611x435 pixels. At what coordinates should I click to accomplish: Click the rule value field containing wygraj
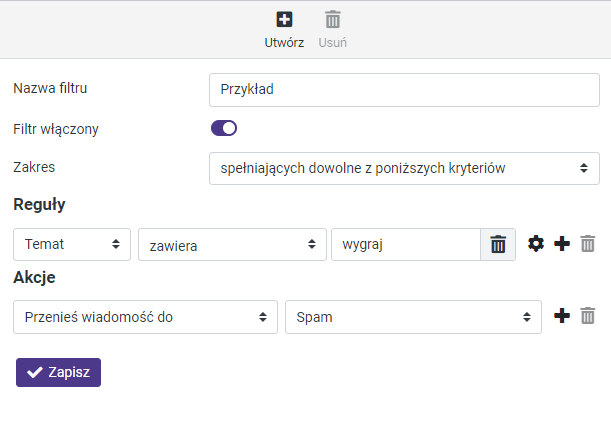click(405, 244)
